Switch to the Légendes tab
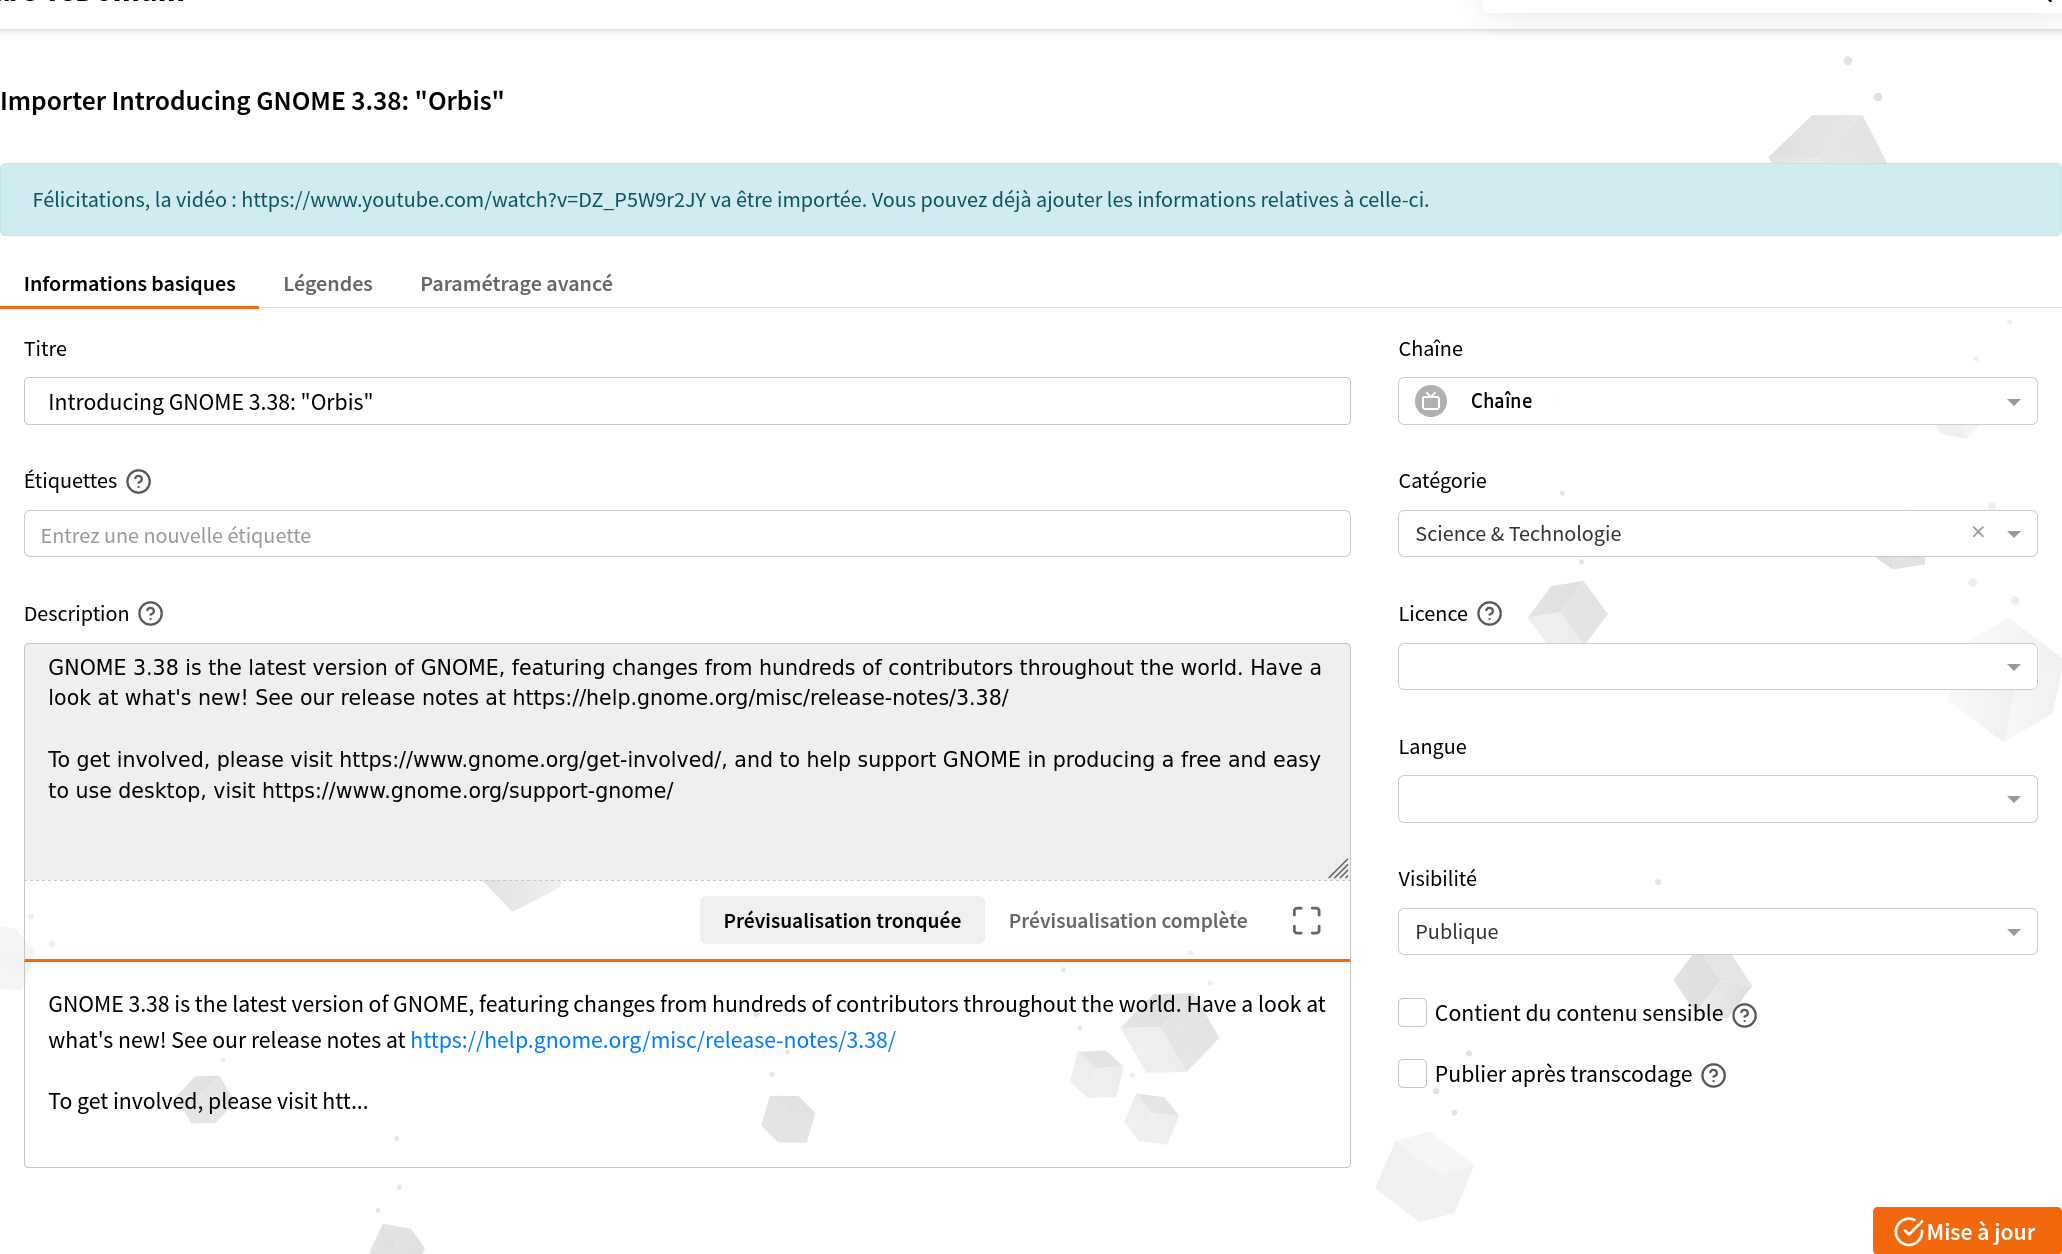 pos(327,284)
